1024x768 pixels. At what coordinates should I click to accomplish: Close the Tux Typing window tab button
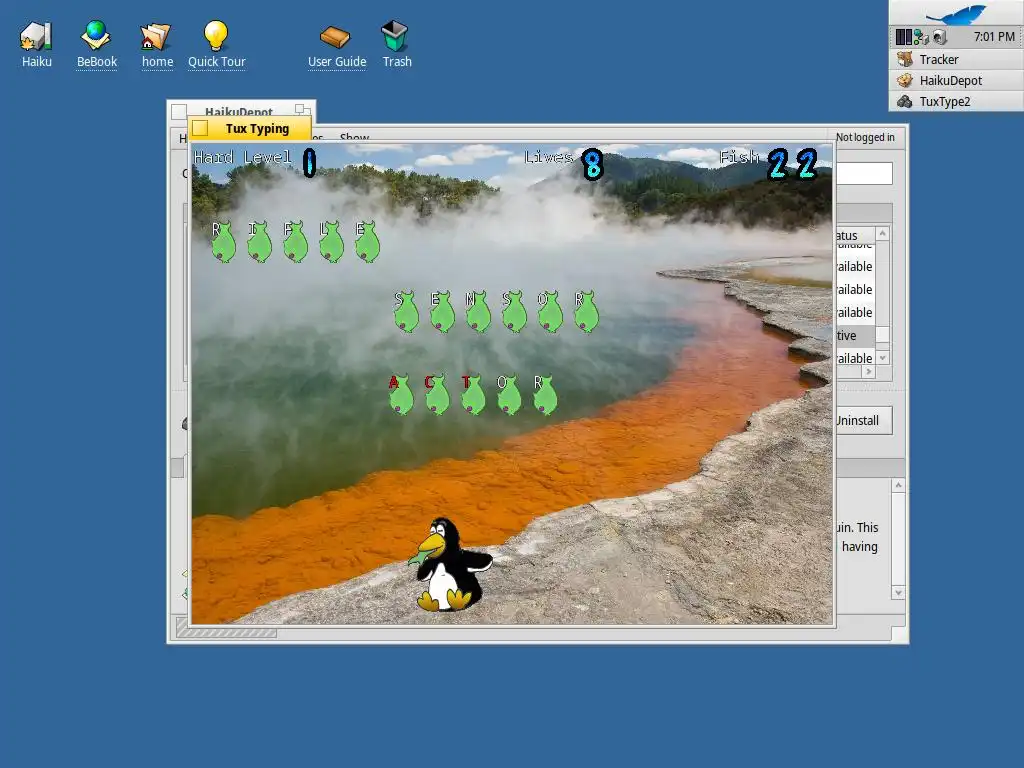(200, 129)
